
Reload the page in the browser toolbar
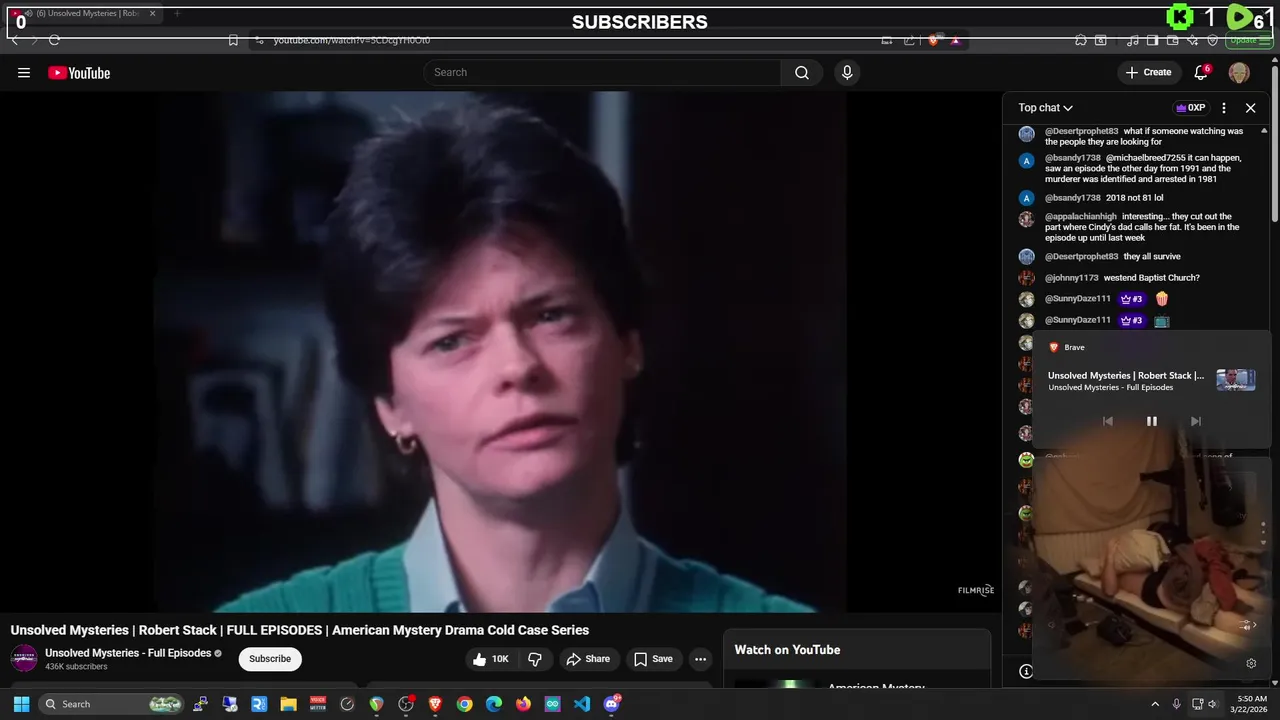[x=54, y=40]
